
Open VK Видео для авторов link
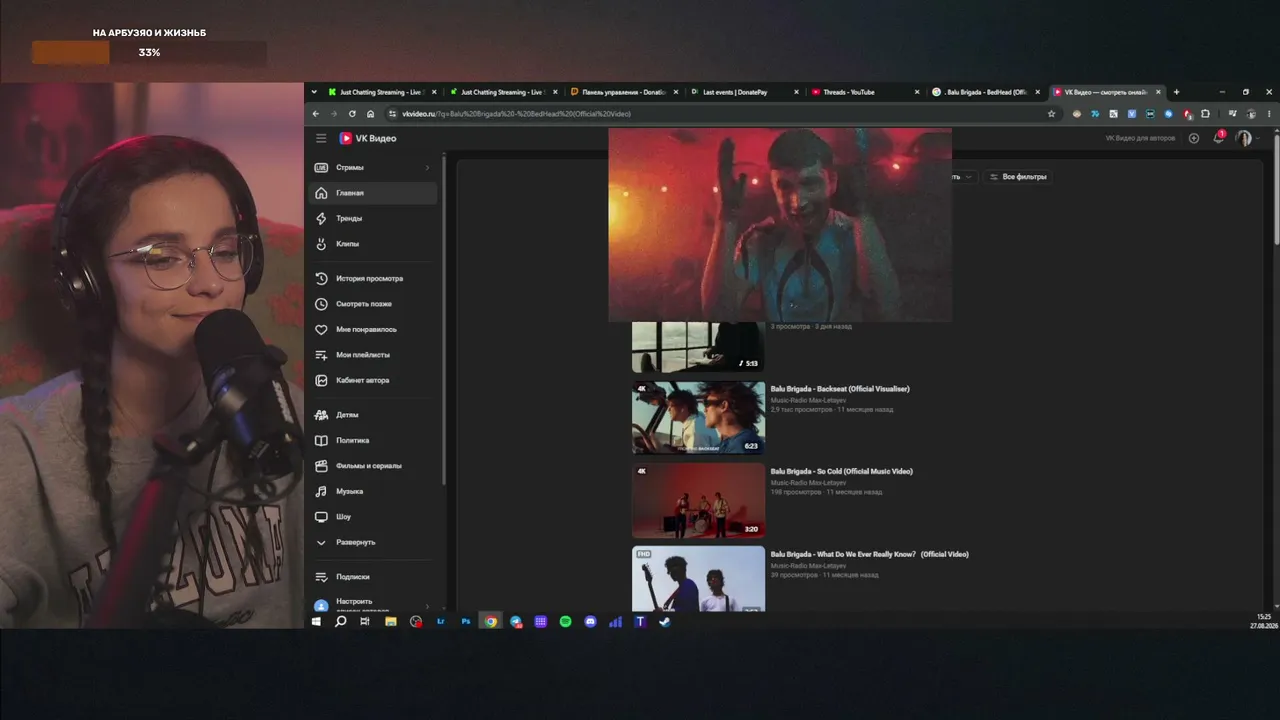(x=1140, y=138)
